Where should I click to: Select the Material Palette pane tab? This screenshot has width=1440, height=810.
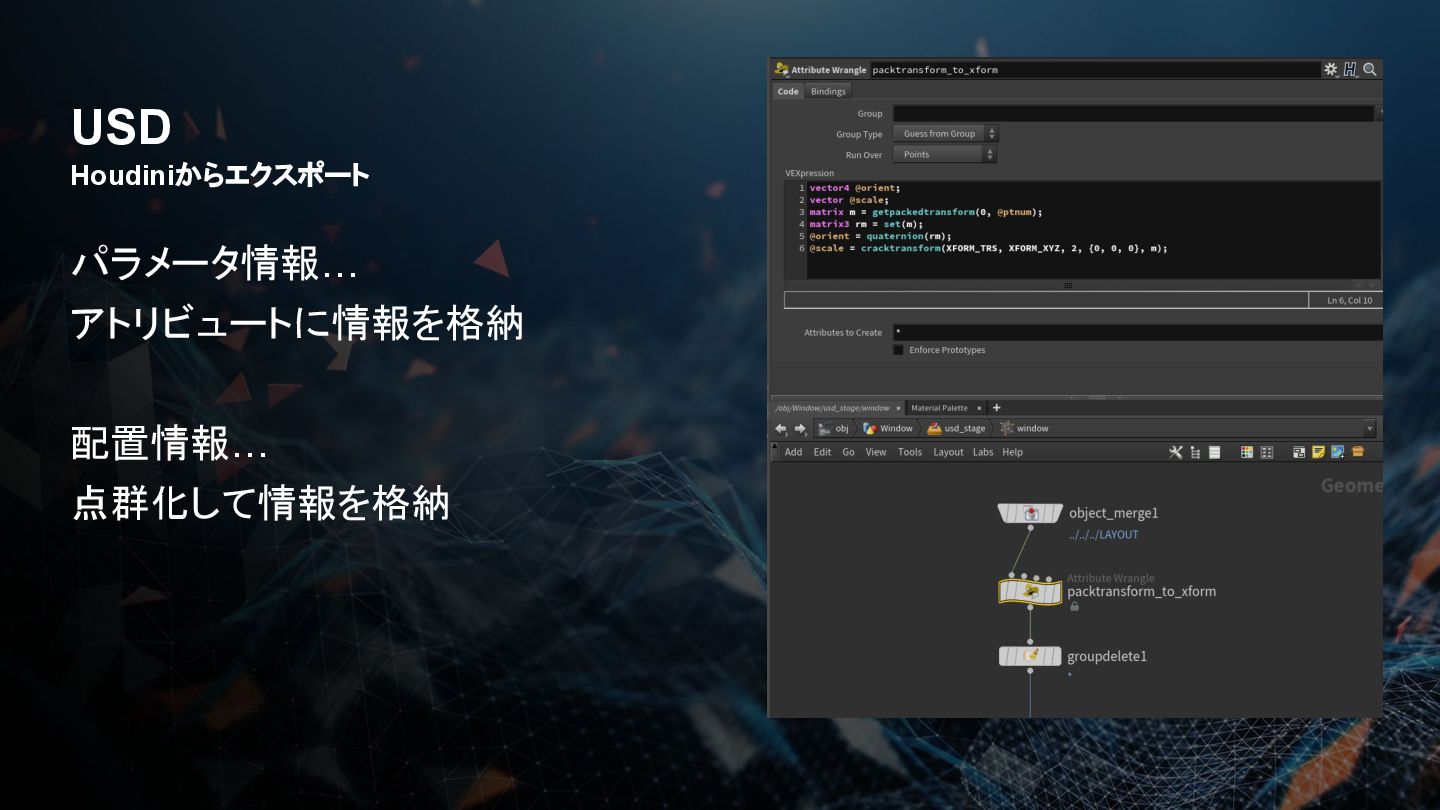(x=939, y=408)
